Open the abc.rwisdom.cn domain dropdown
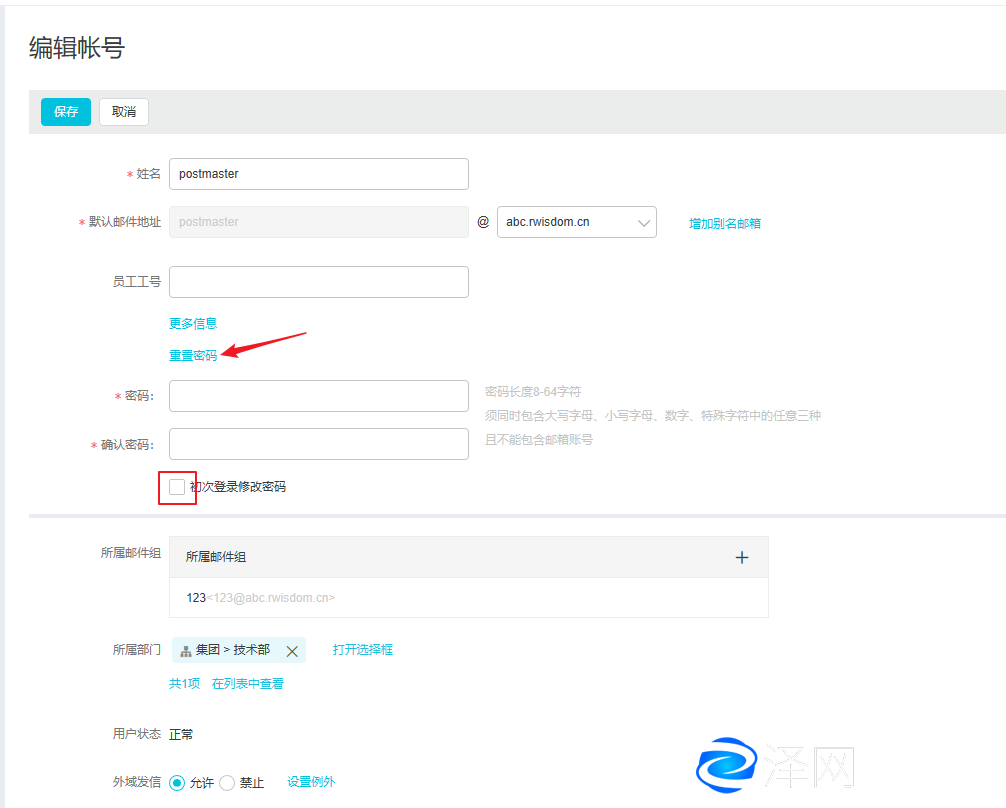The height and width of the screenshot is (808, 1006). click(576, 222)
